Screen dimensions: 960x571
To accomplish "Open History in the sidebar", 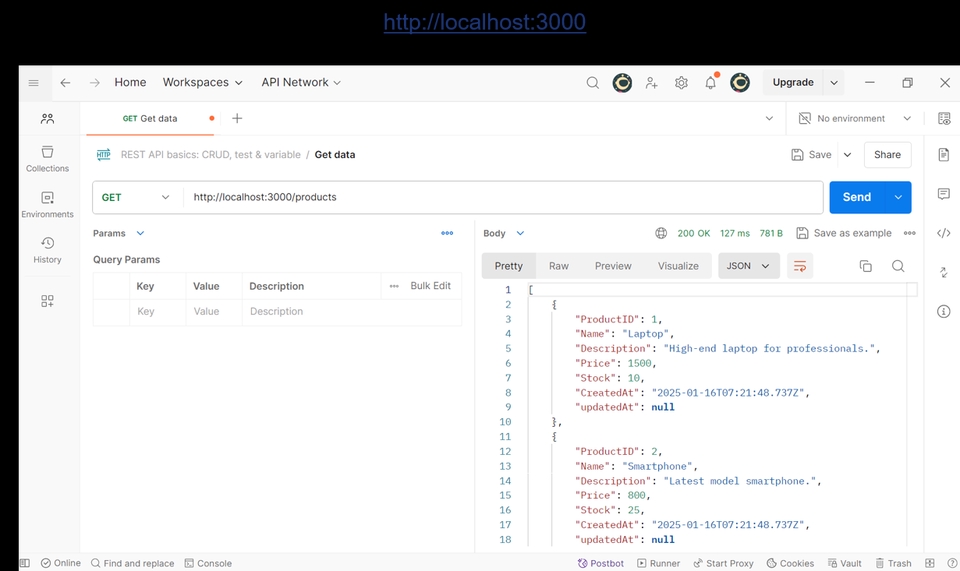I will (x=47, y=250).
